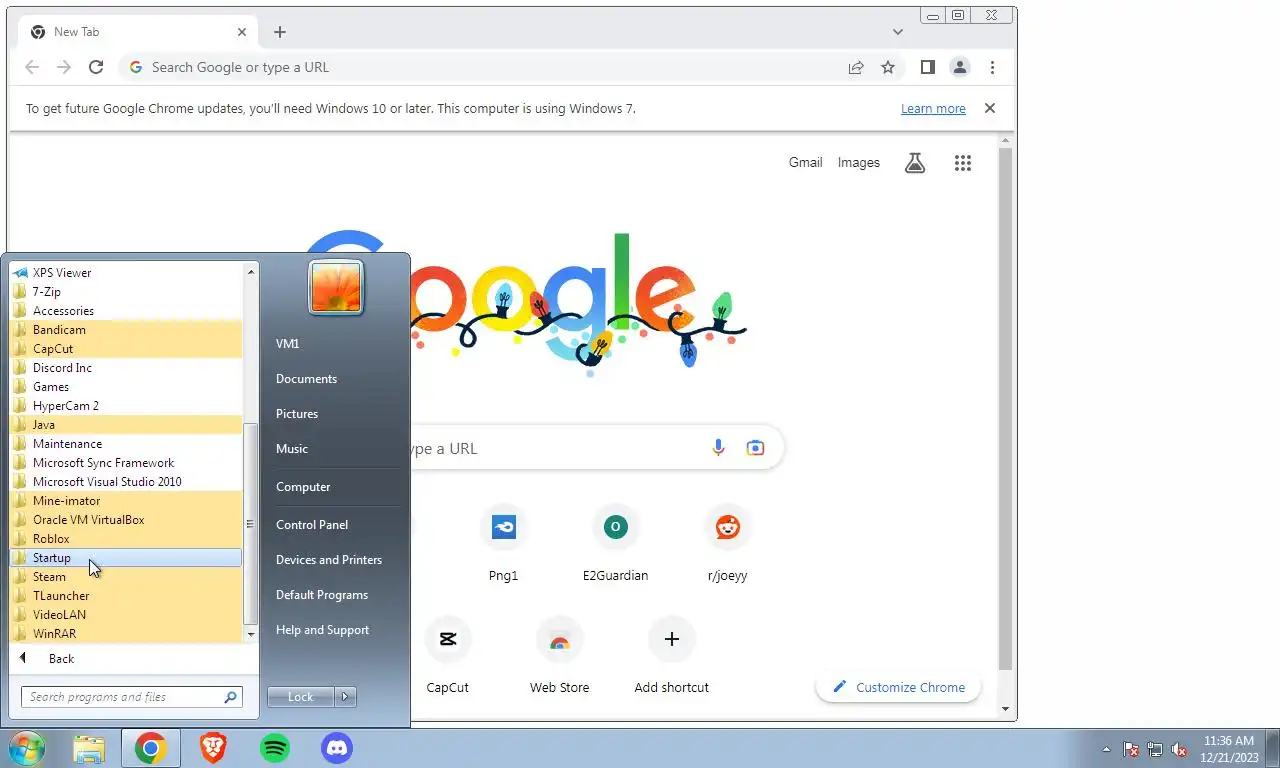Expand the Java folder
This screenshot has height=768, width=1280.
coord(126,425)
